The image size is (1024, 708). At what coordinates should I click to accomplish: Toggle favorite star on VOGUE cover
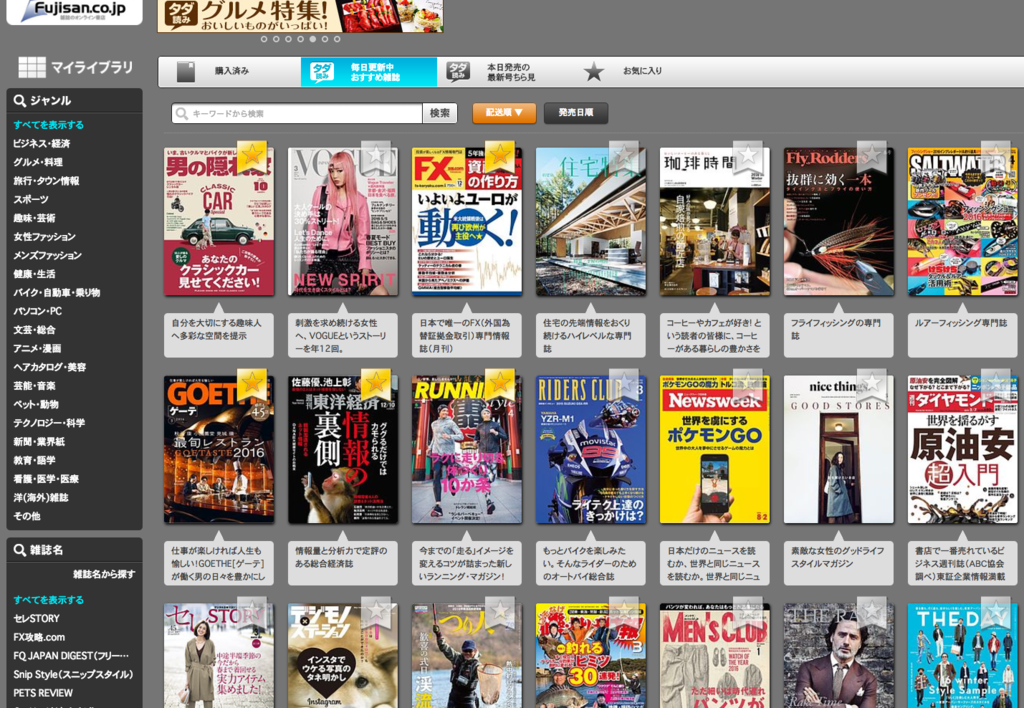pyautogui.click(x=376, y=156)
